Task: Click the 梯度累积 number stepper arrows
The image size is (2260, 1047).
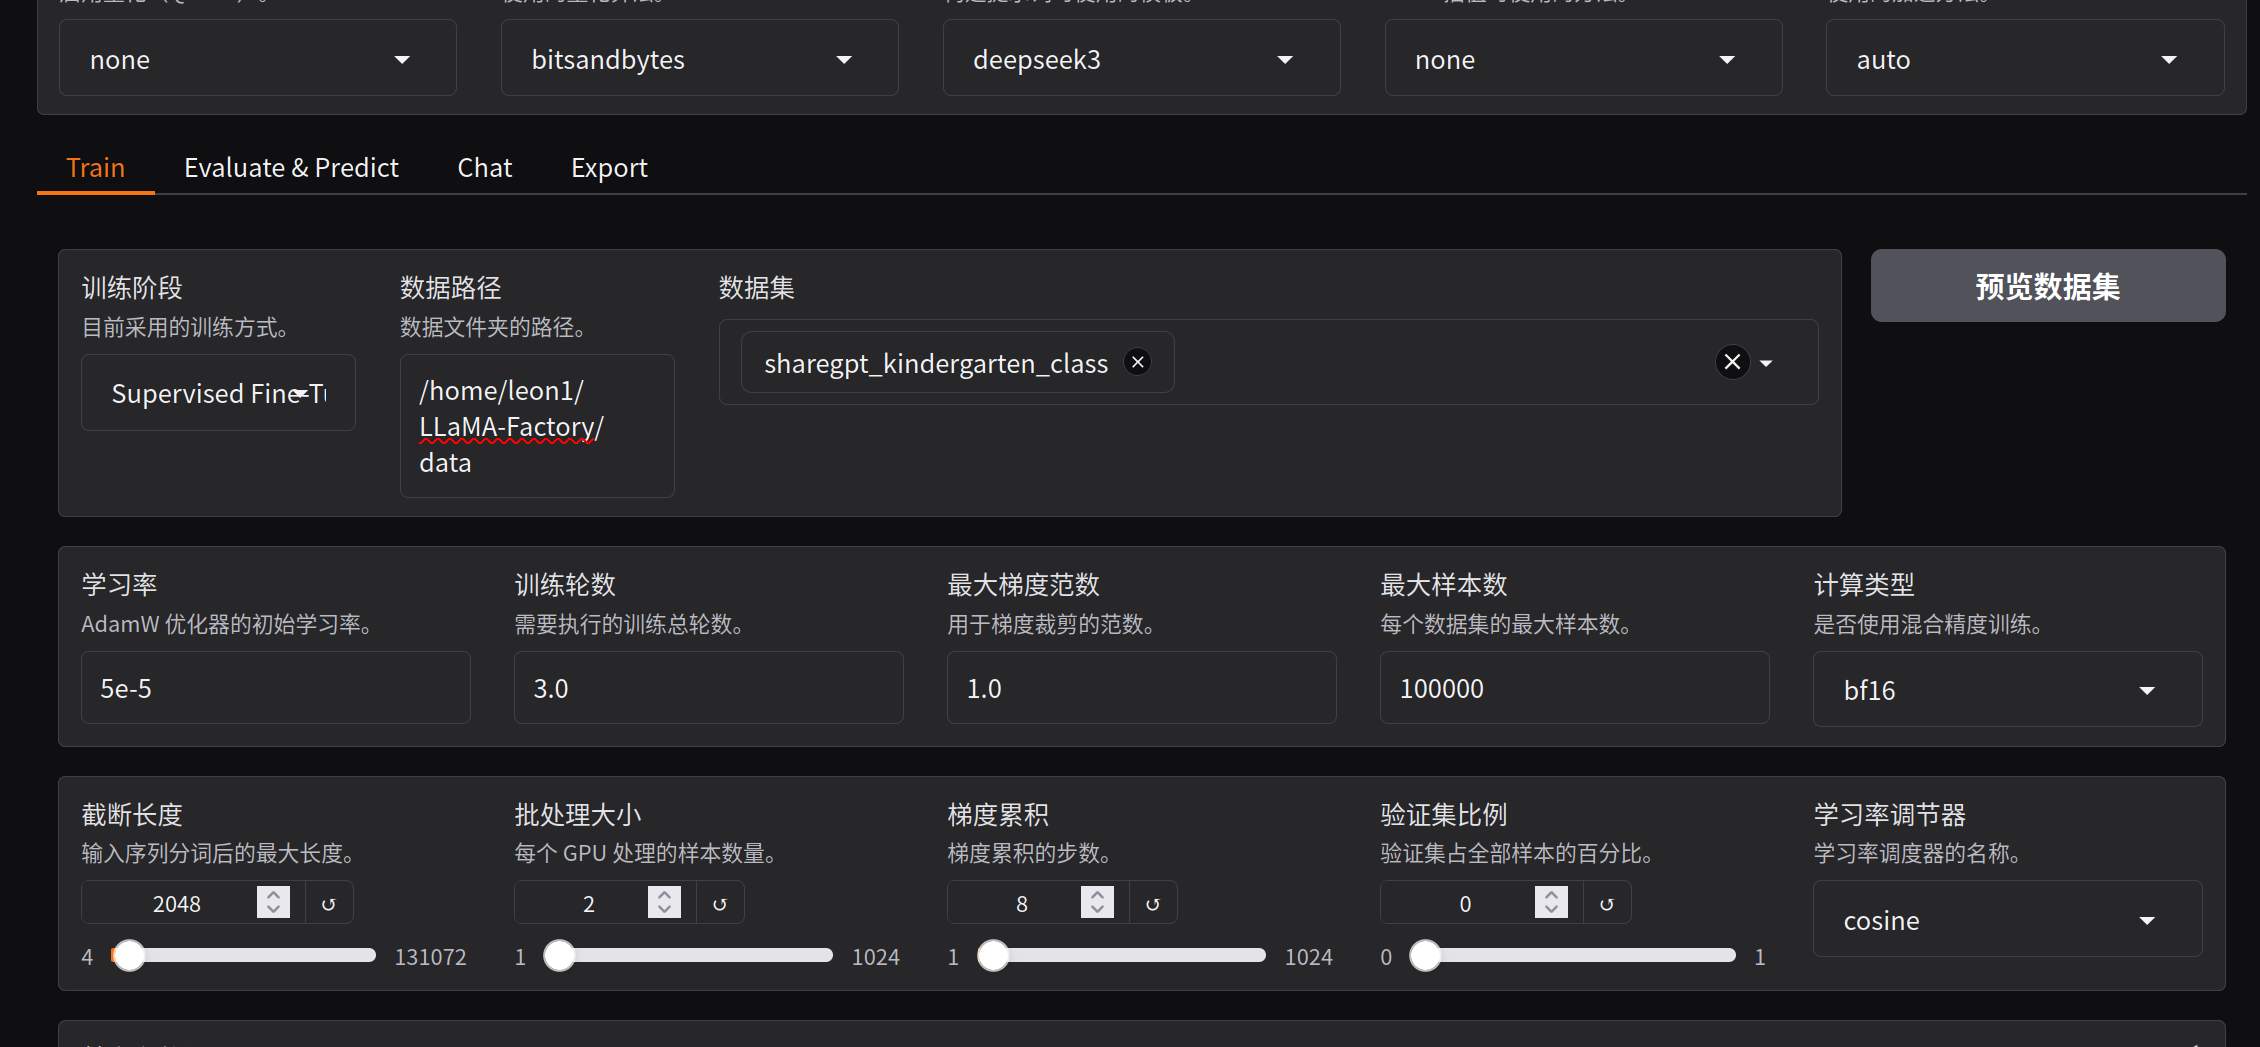Action: tap(1097, 903)
